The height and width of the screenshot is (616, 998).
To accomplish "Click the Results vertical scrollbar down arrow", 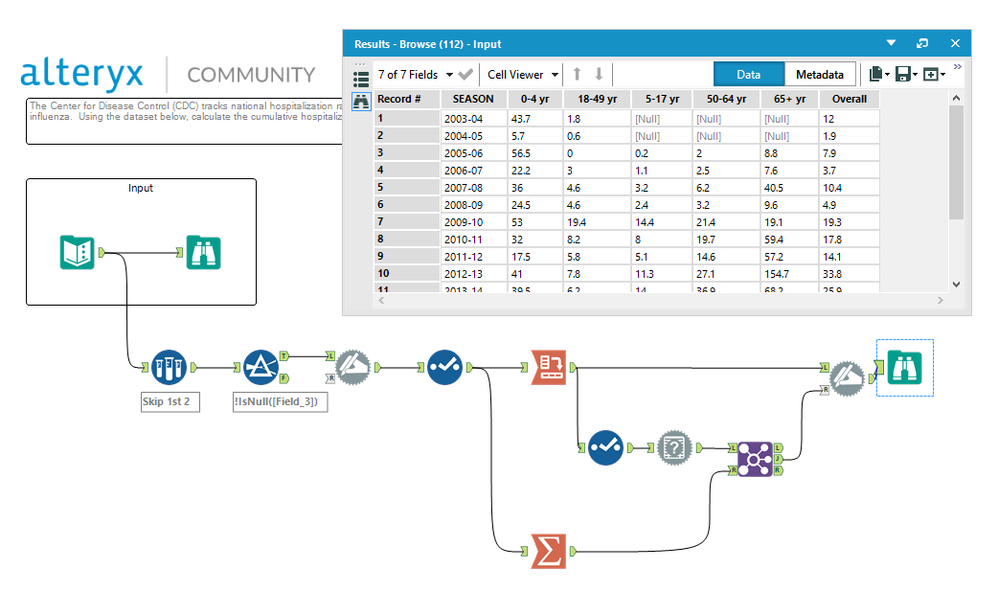I will (956, 284).
